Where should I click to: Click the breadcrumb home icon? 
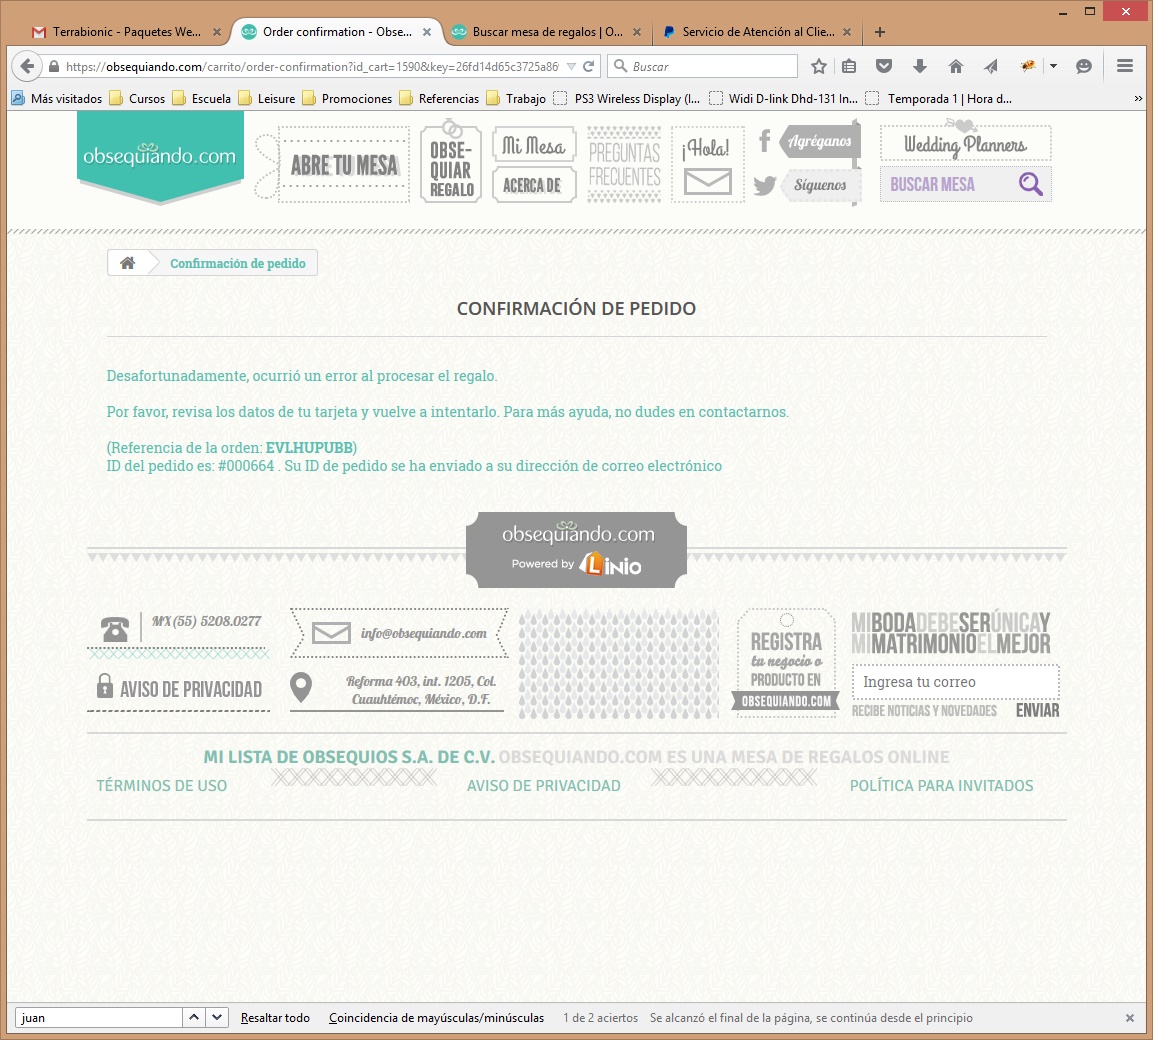tap(128, 263)
